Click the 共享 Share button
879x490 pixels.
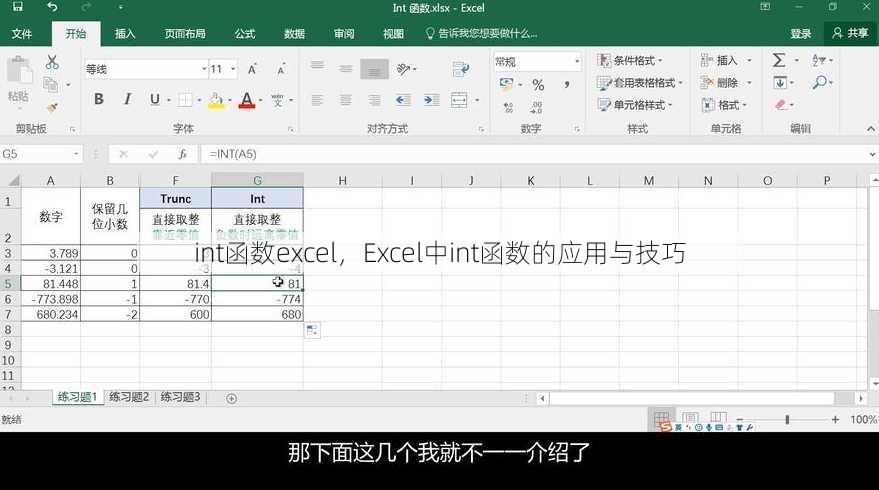click(850, 33)
